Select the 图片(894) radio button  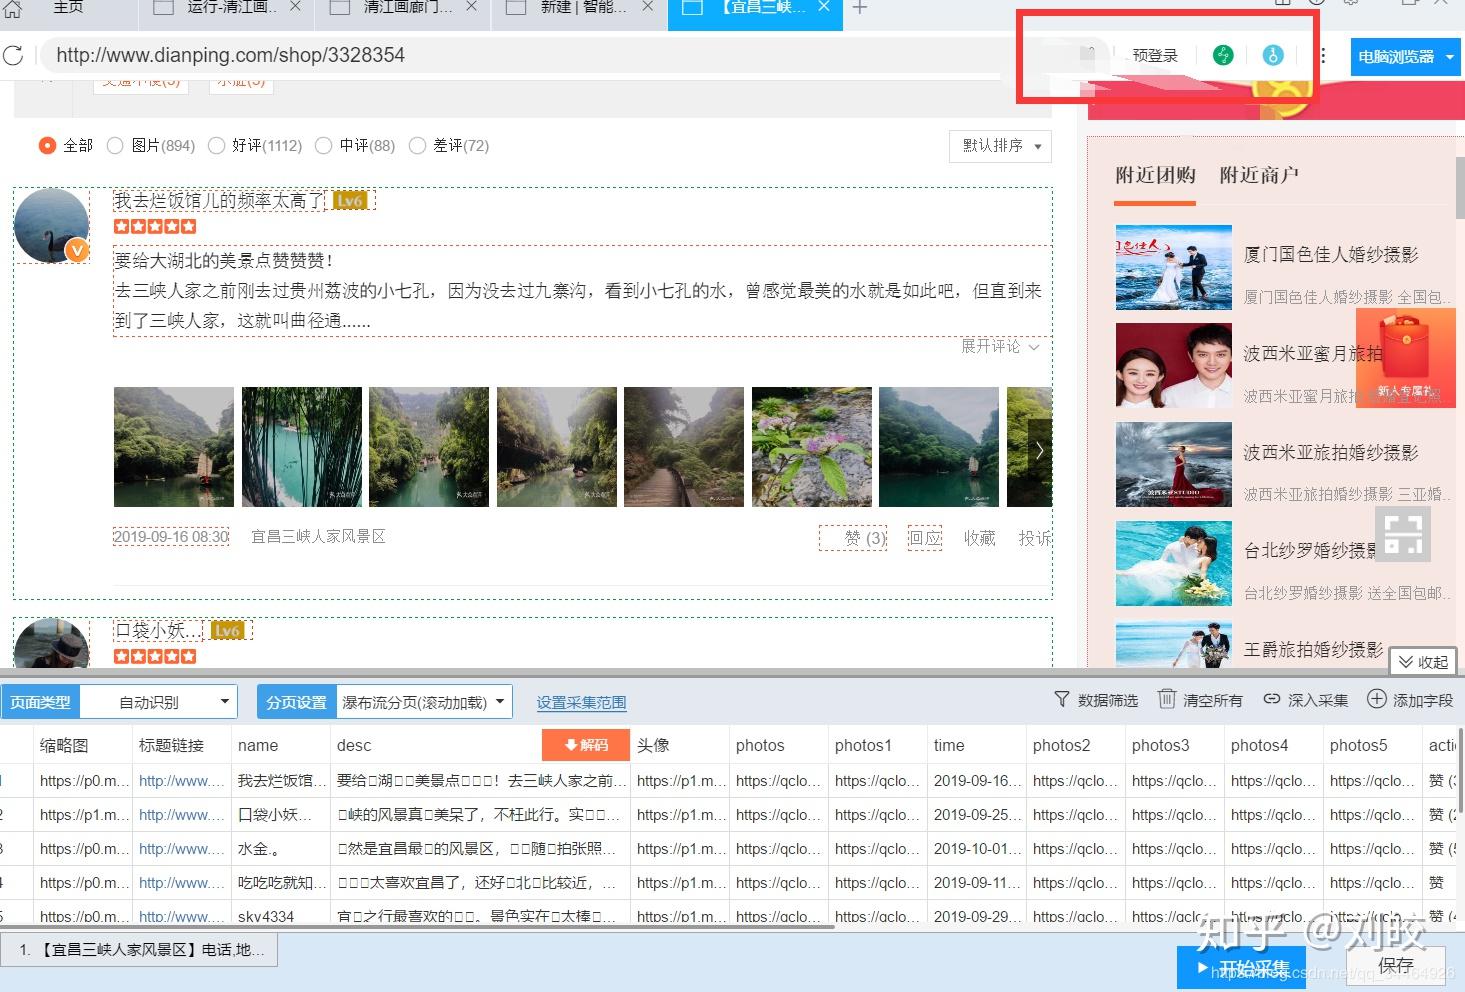click(115, 146)
